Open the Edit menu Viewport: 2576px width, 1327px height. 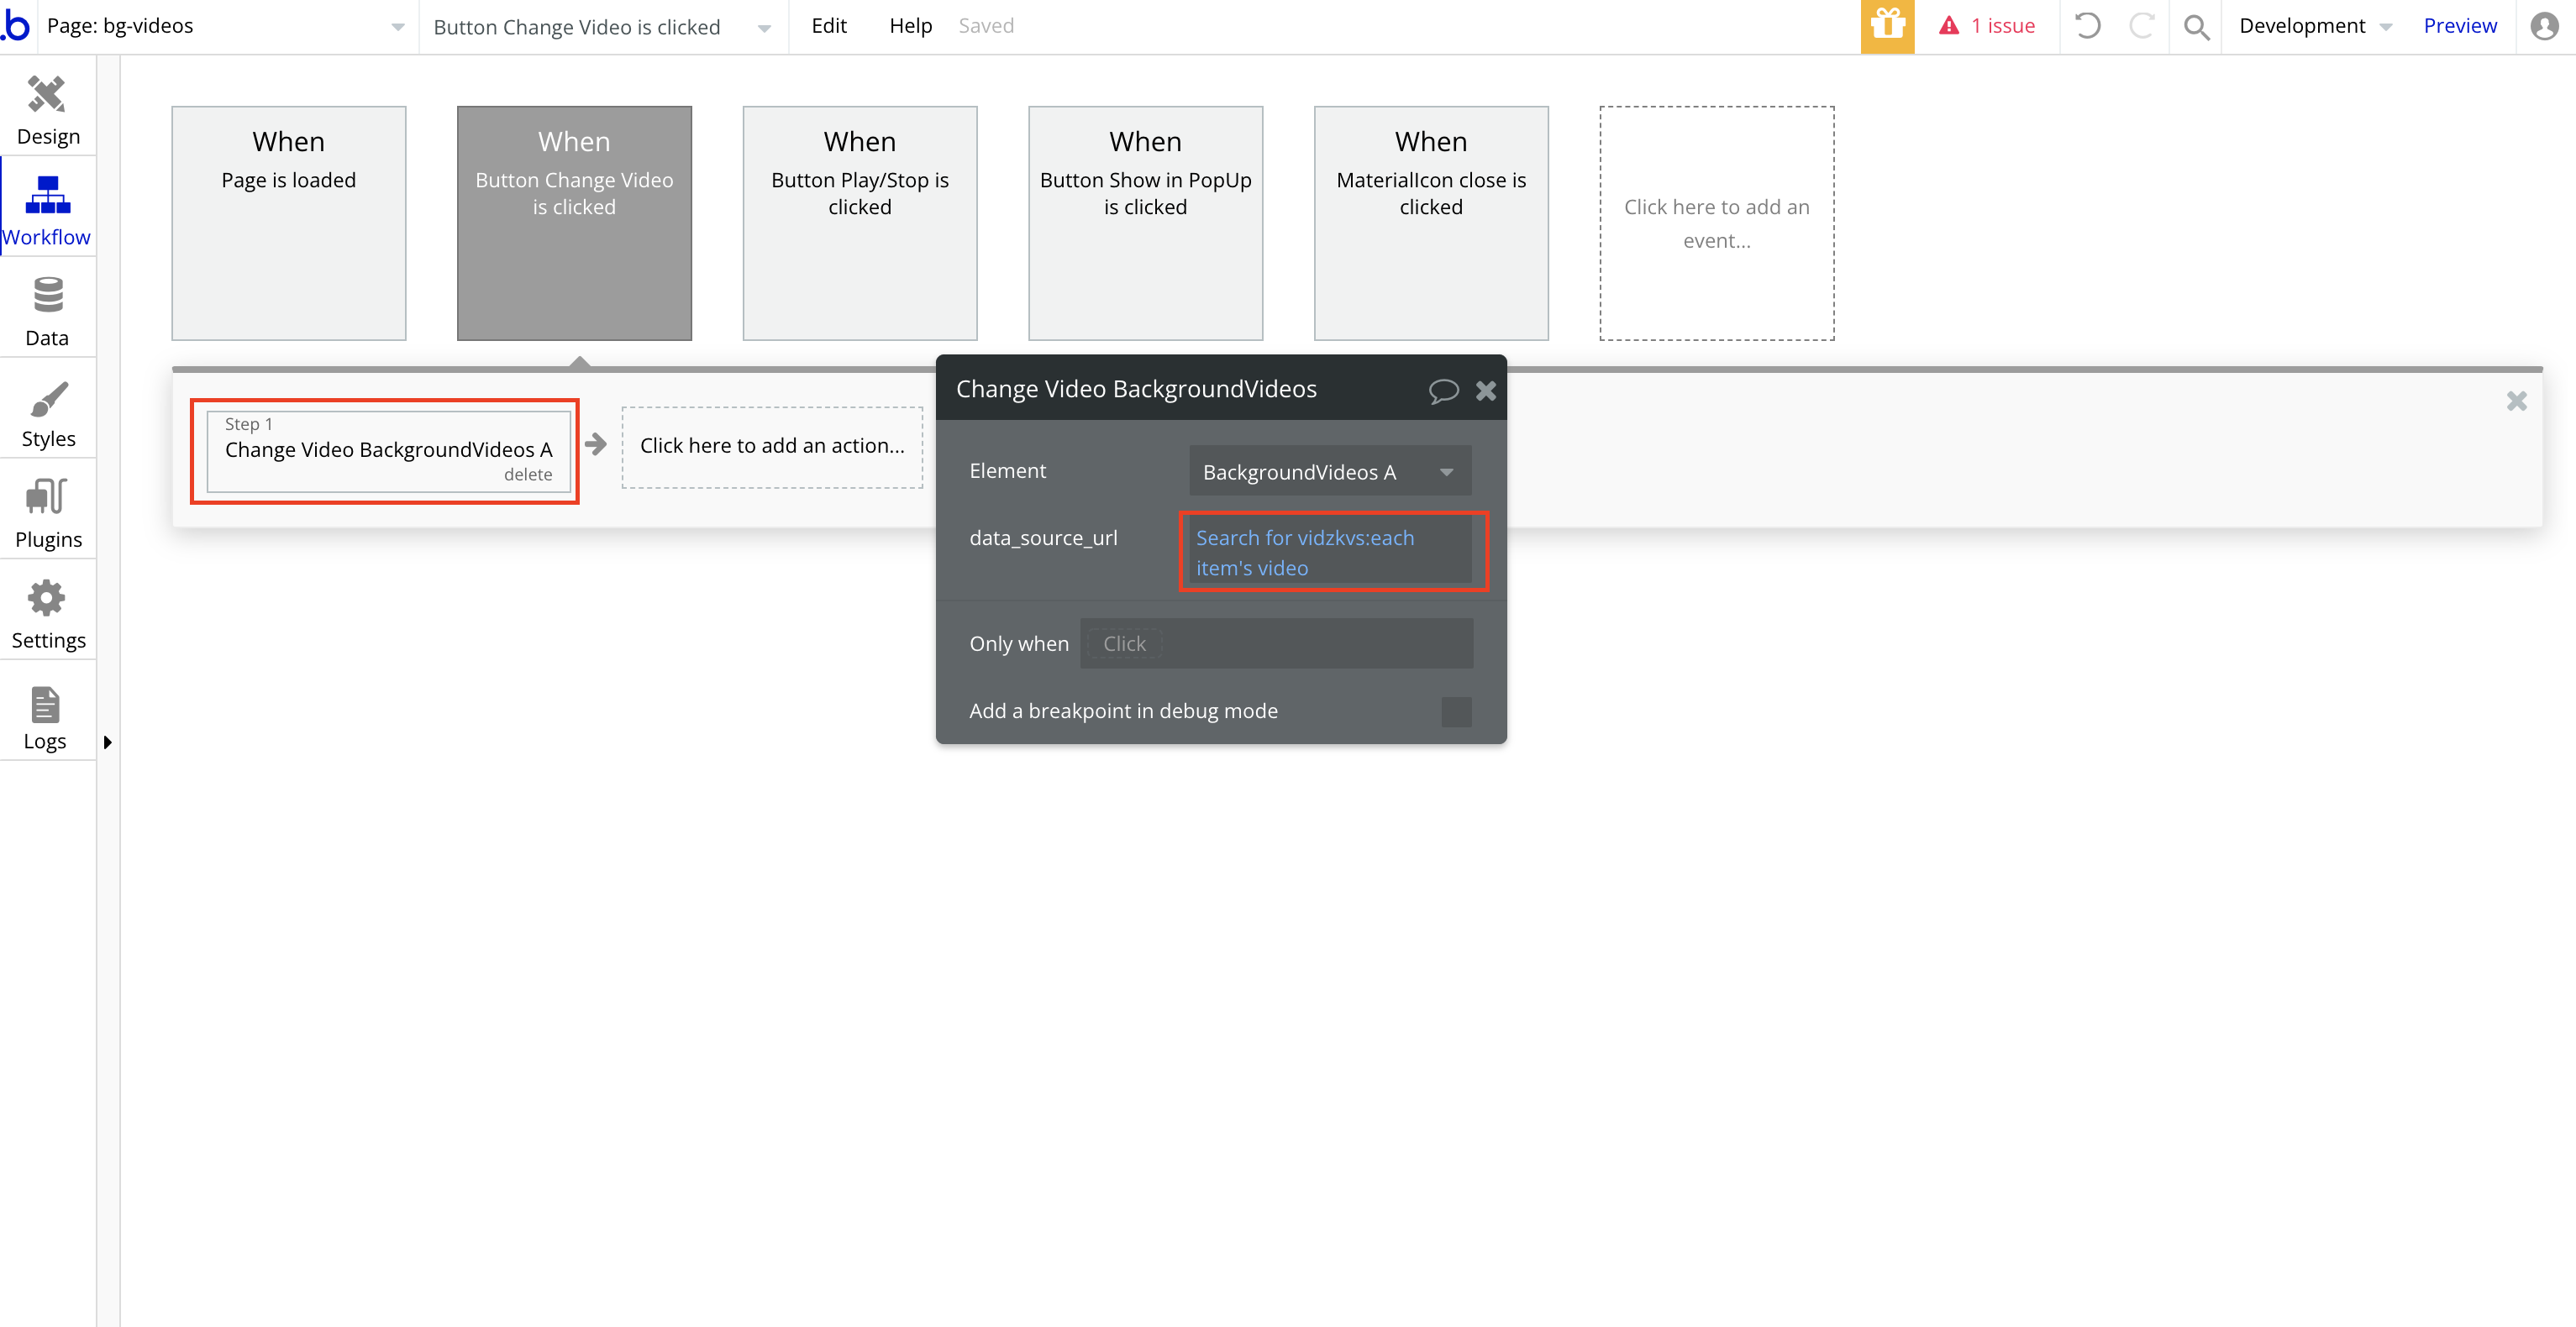pos(829,26)
